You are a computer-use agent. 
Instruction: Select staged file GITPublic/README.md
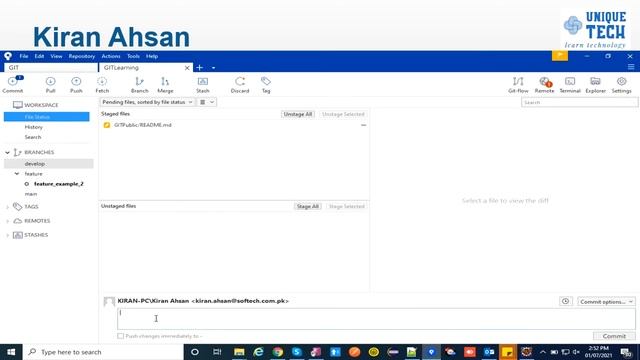142,125
